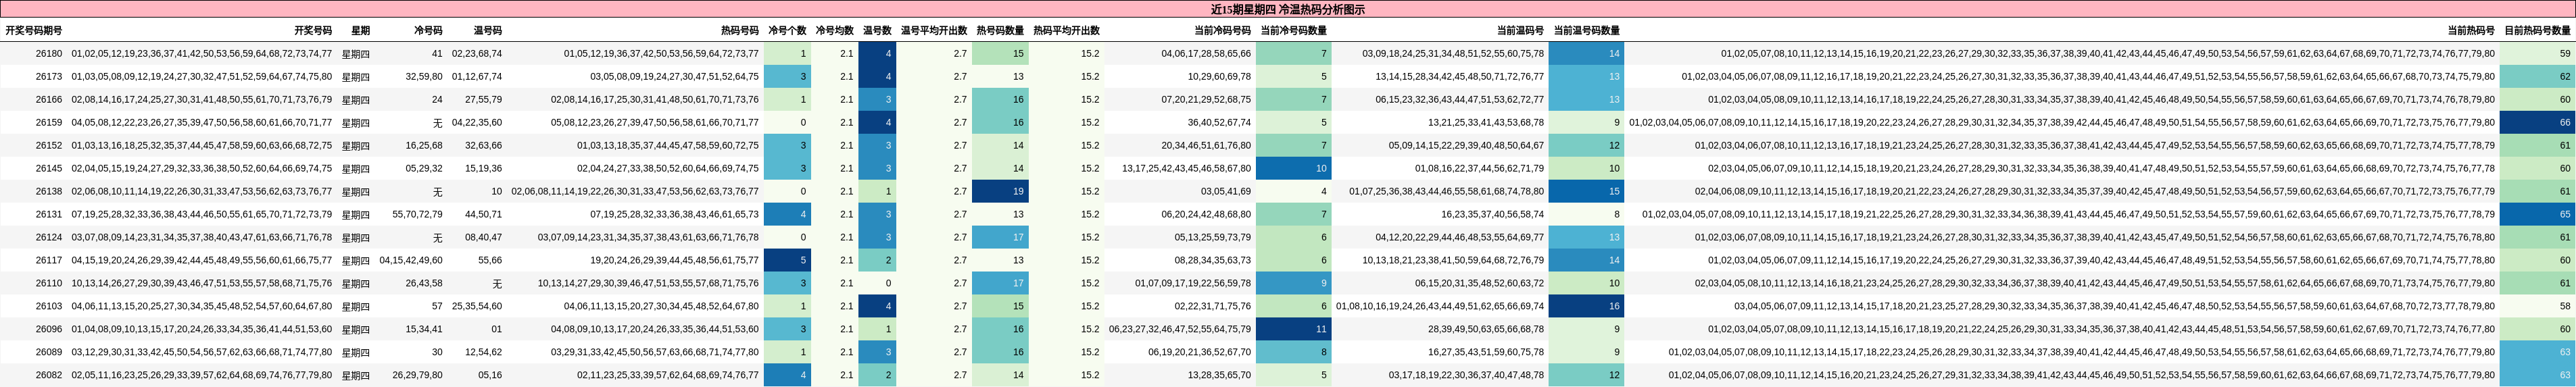The width and height of the screenshot is (2576, 387).
Task: Select the 温号平均开出数 column header
Action: point(934,31)
